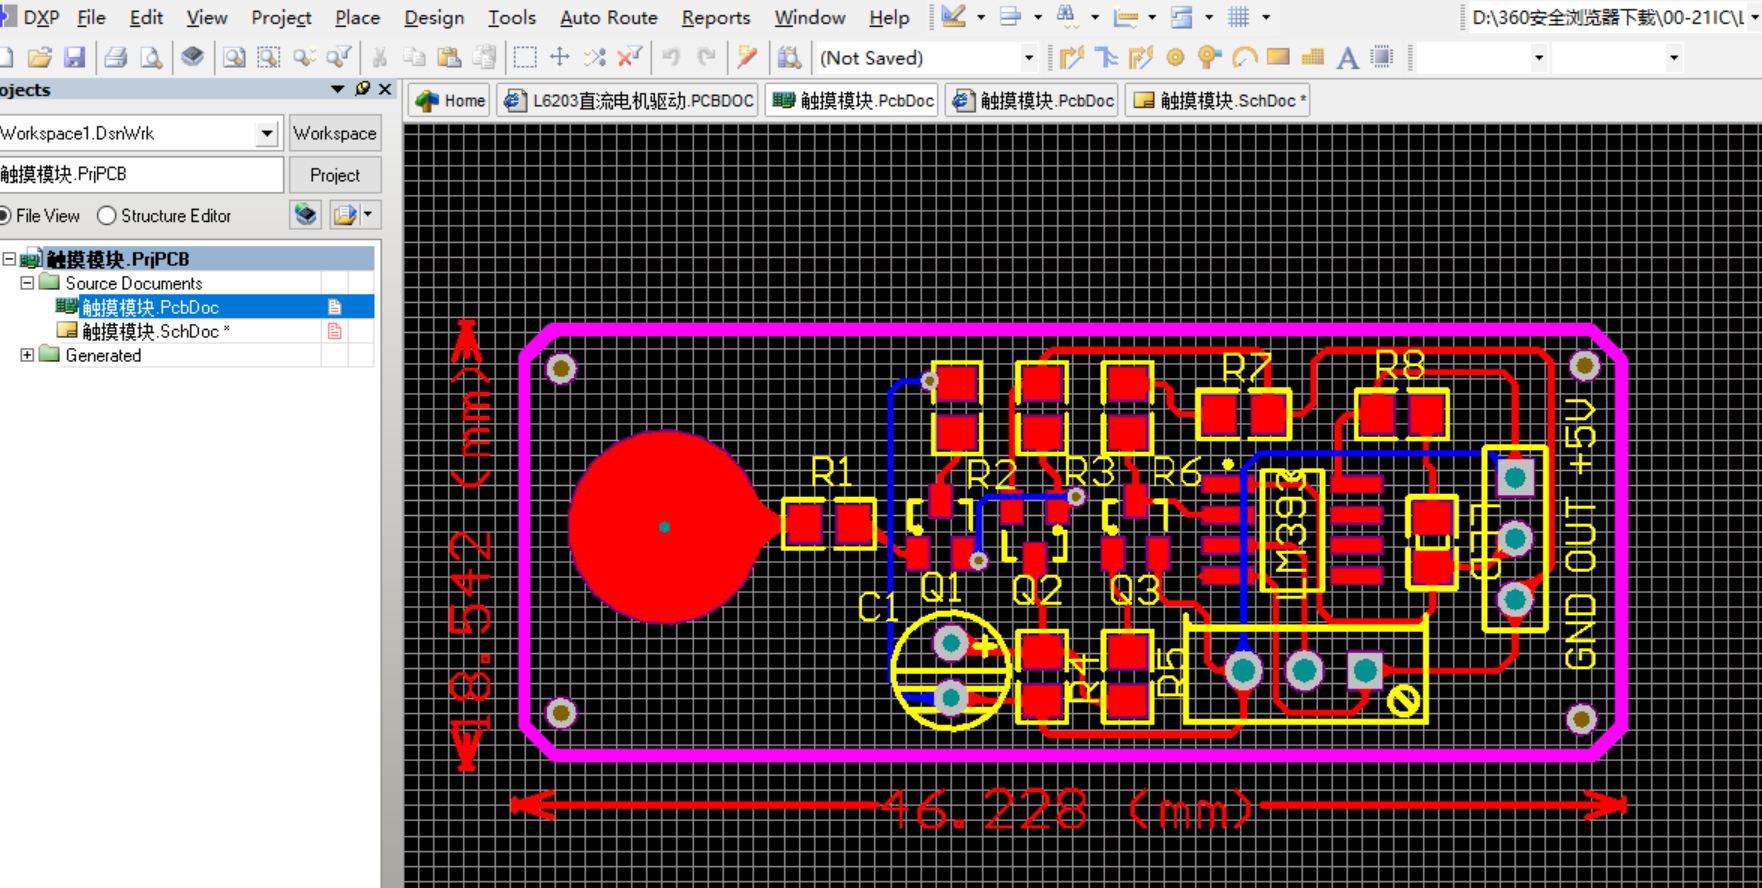1762x888 pixels.
Task: Click the Project button
Action: point(334,175)
